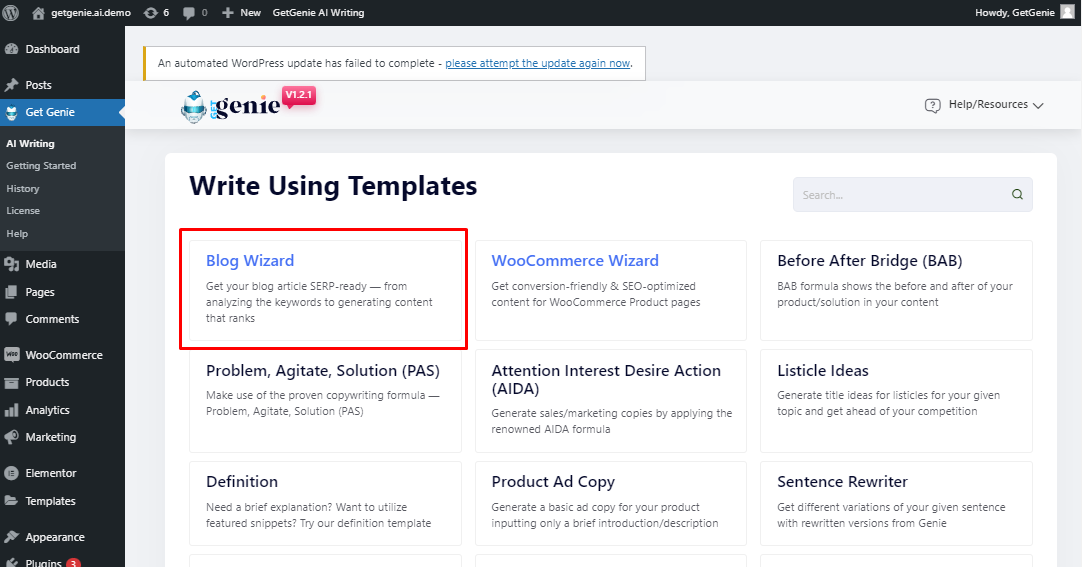Click the Dashboard gauge icon

[11, 49]
